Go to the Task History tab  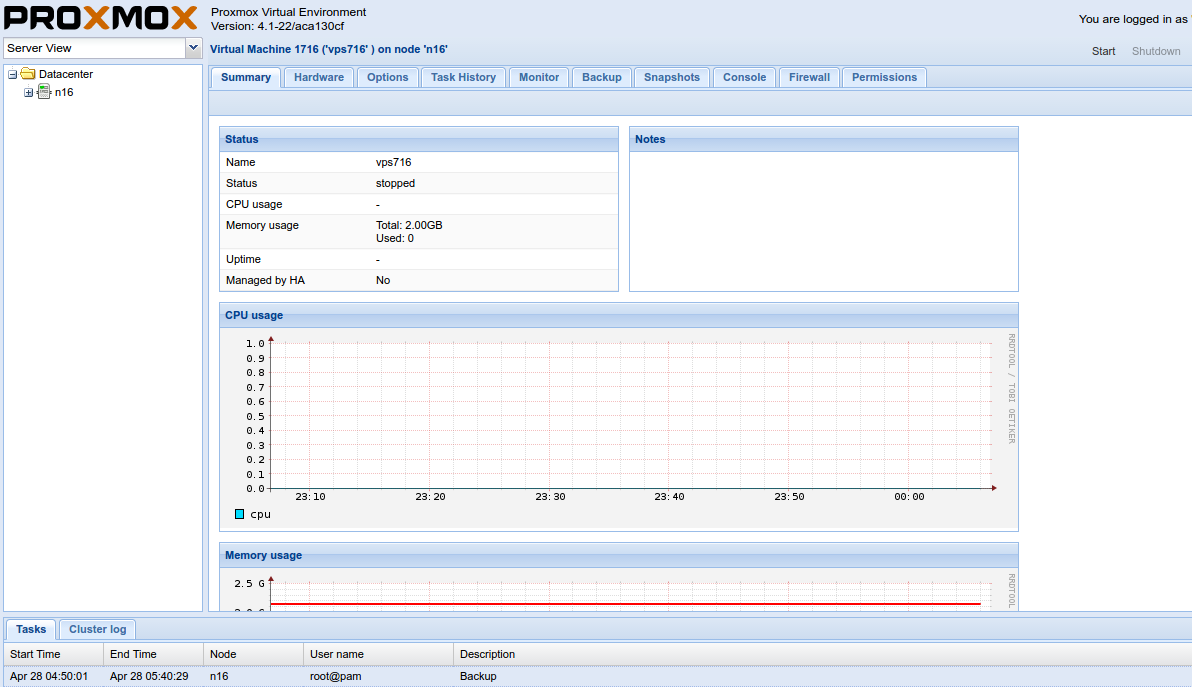click(463, 77)
